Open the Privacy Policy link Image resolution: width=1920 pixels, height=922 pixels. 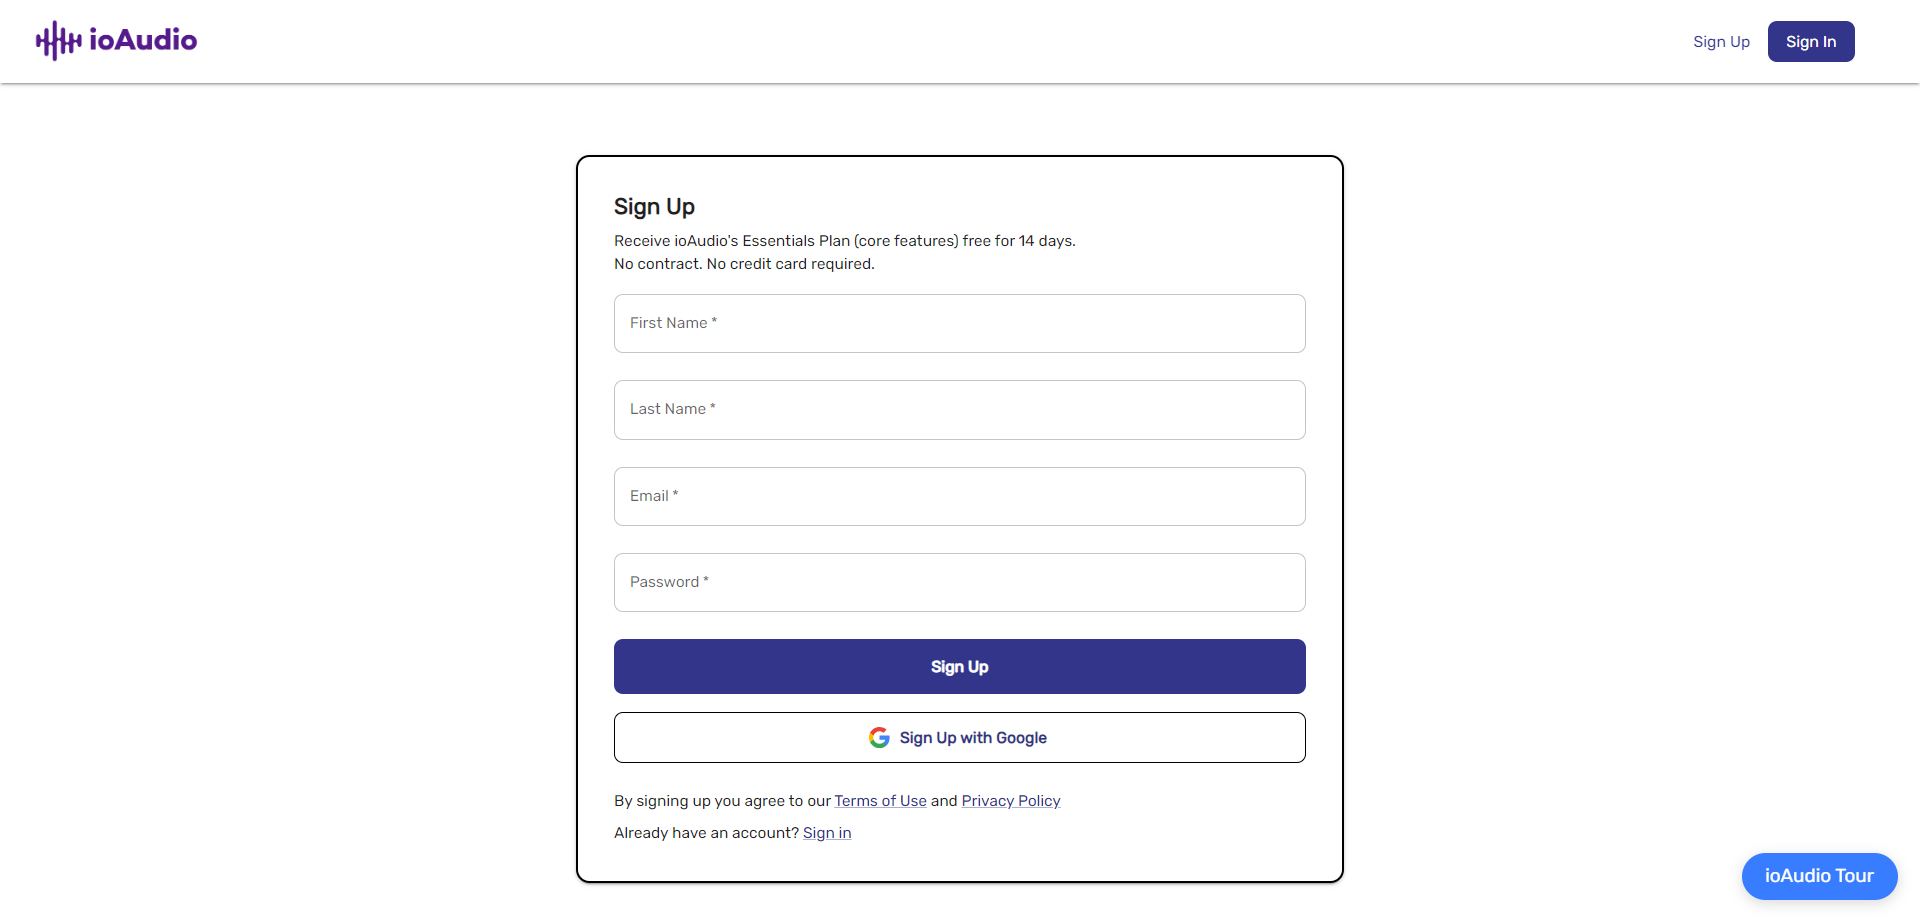1010,801
